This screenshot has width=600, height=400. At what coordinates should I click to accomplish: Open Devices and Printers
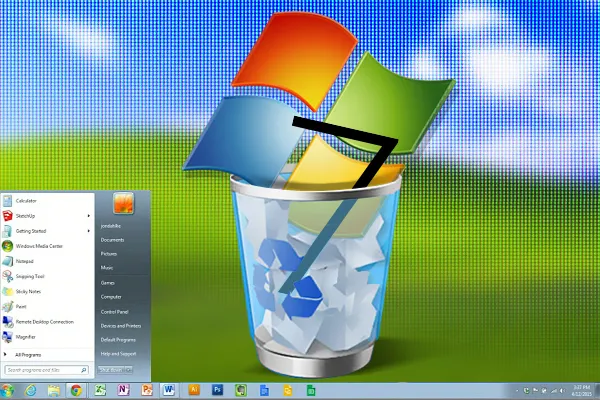122,326
